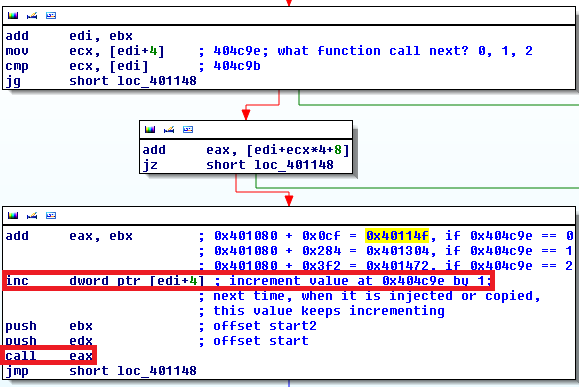Click comment 'next time, when it is injected or copied,'
The image size is (579, 387).
pos(377,296)
